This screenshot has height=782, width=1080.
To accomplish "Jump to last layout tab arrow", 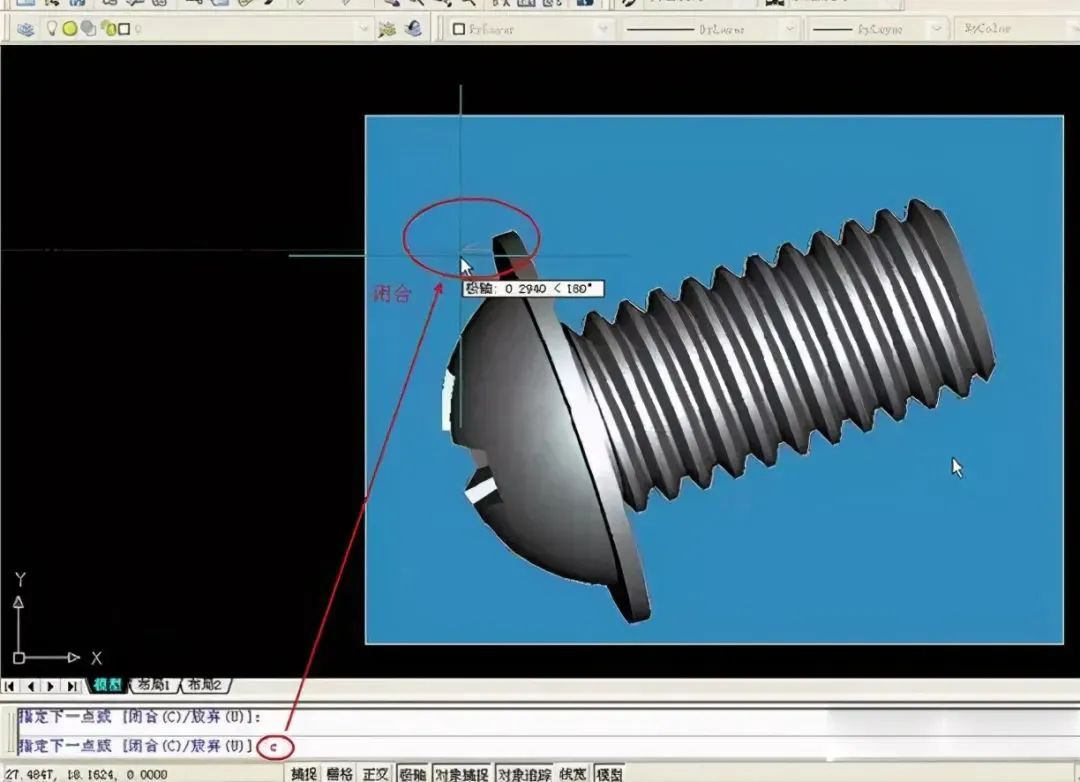I will point(72,686).
